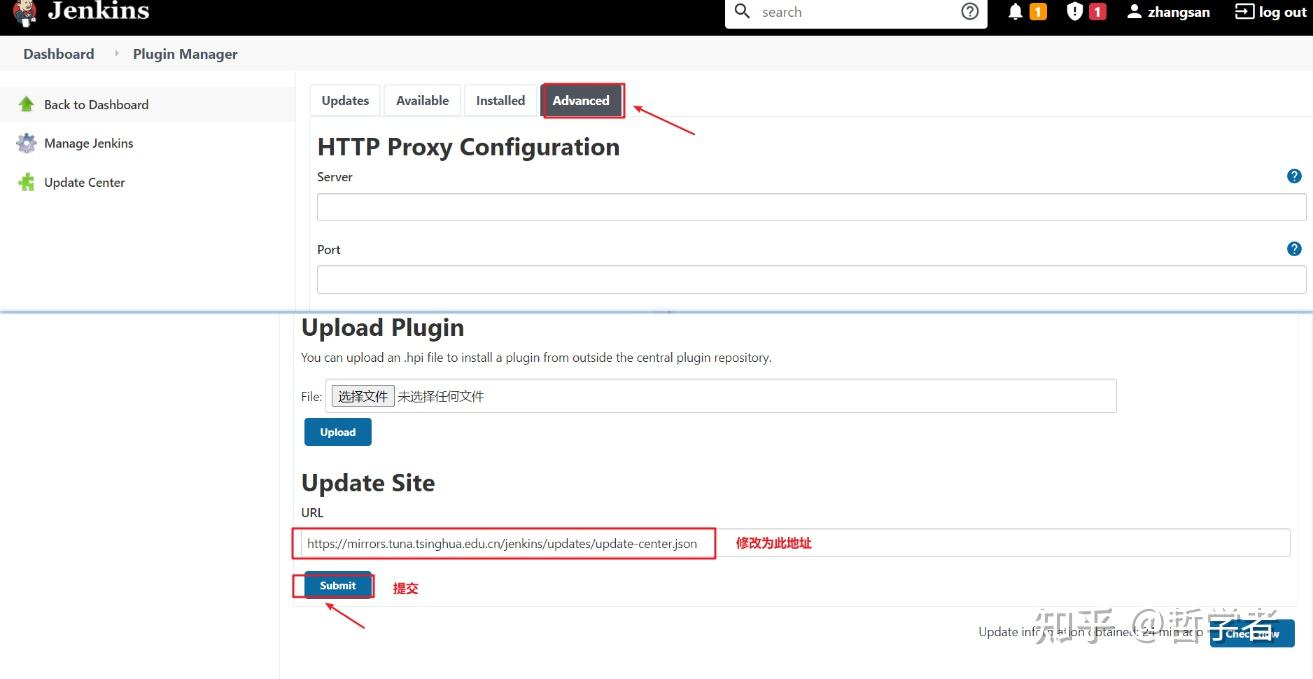Open the Updates tab
1313x679 pixels.
pos(344,100)
